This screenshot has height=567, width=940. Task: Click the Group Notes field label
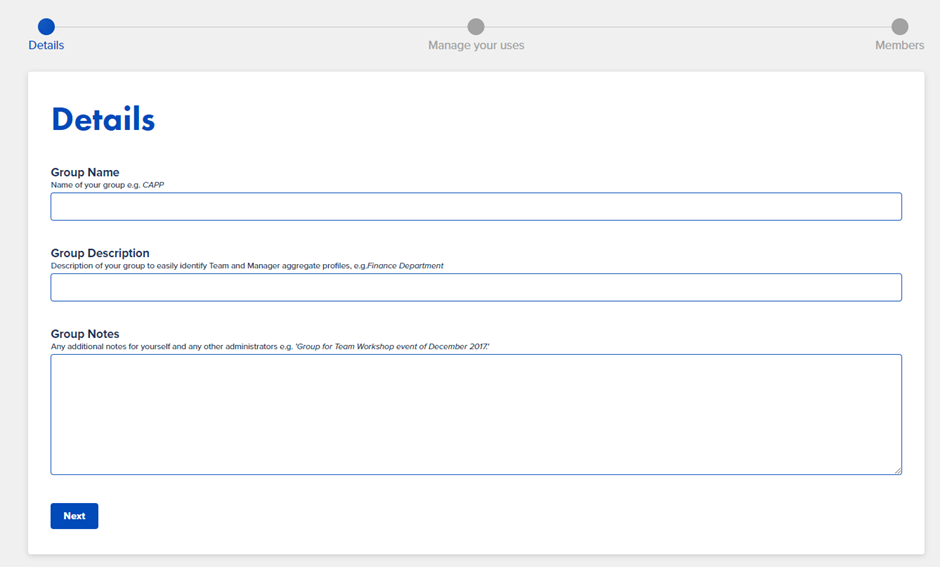pyautogui.click(x=85, y=334)
